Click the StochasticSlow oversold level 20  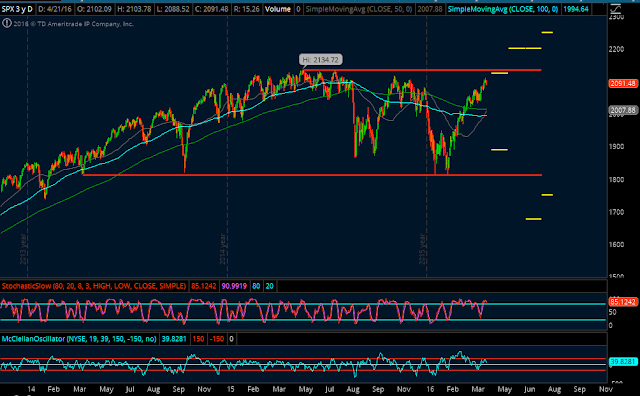pyautogui.click(x=269, y=286)
